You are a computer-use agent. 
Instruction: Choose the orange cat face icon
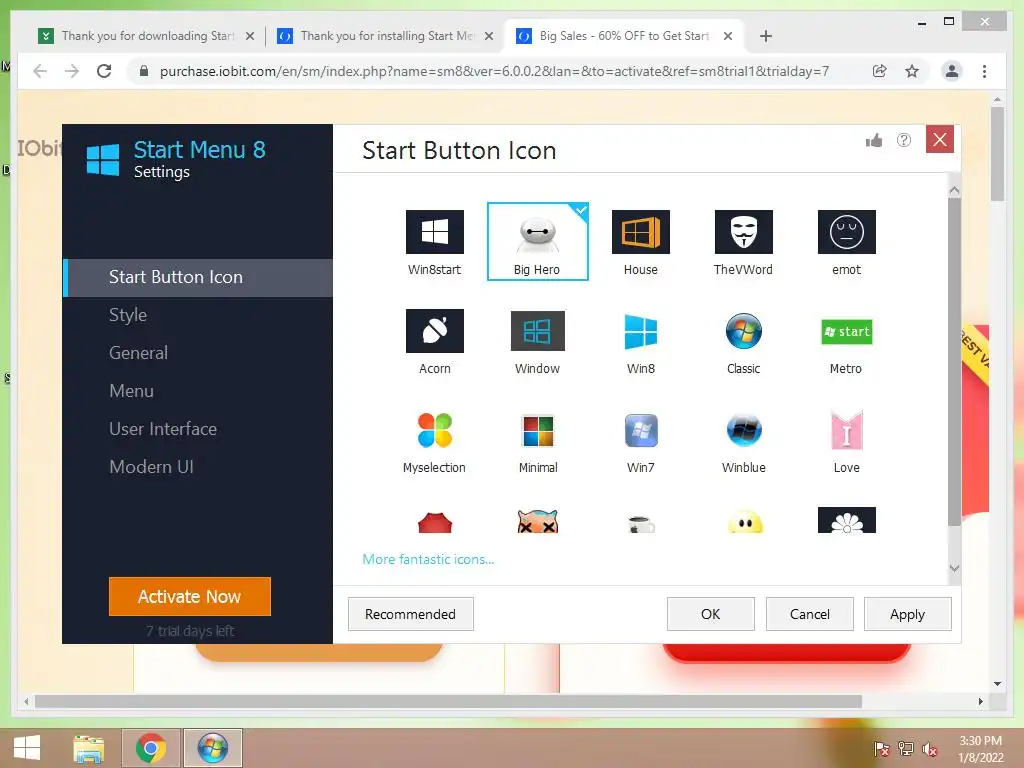(x=537, y=522)
